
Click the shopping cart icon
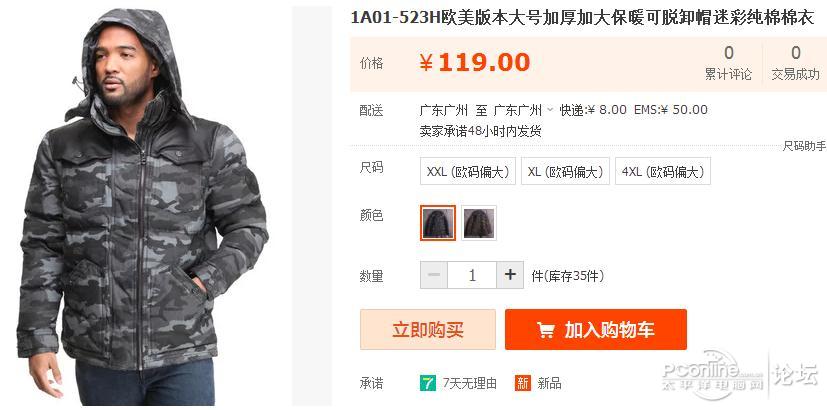coord(546,330)
